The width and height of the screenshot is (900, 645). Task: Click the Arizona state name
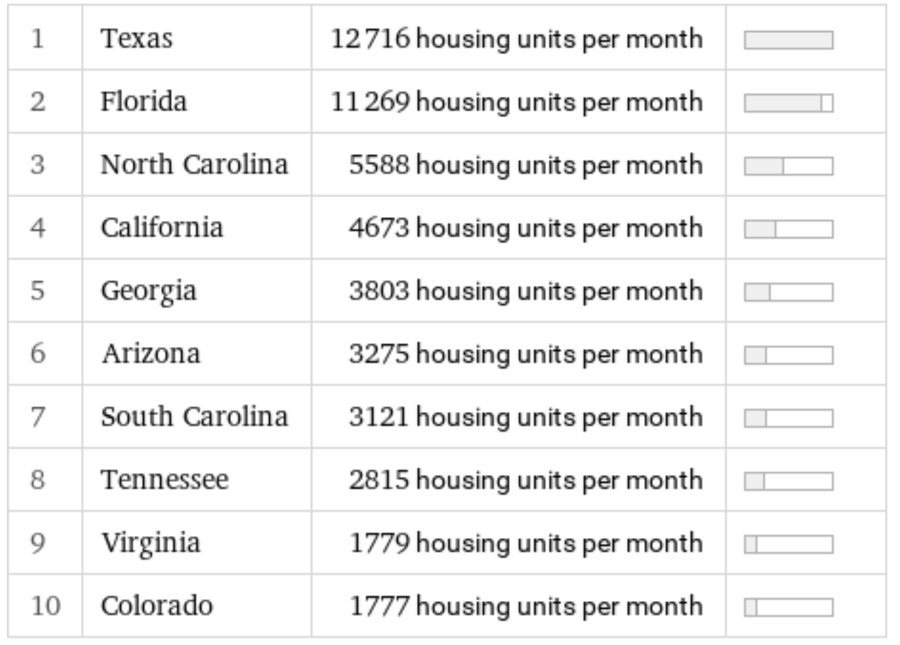point(150,354)
